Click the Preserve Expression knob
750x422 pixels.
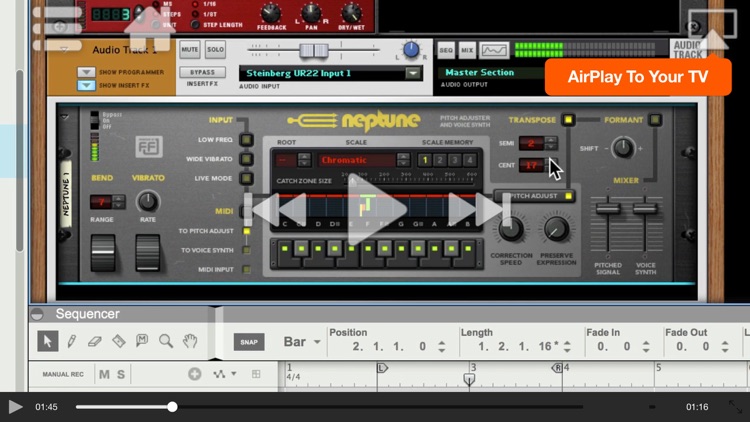point(556,230)
